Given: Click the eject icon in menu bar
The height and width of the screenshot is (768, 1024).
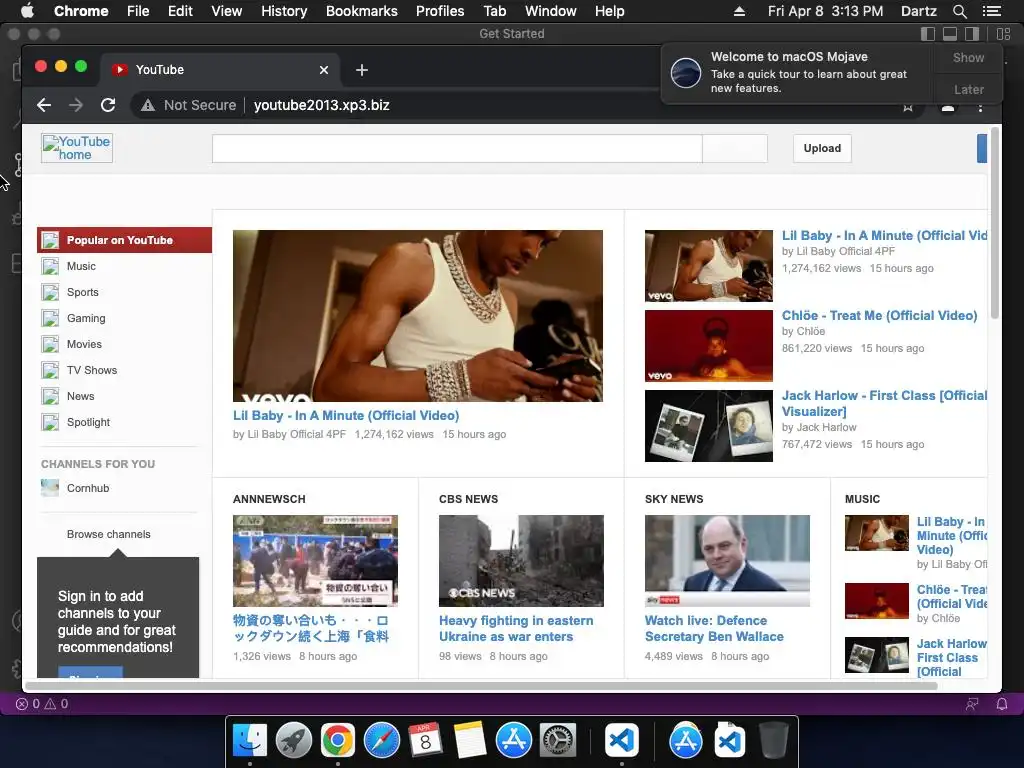Looking at the screenshot, I should click(739, 11).
